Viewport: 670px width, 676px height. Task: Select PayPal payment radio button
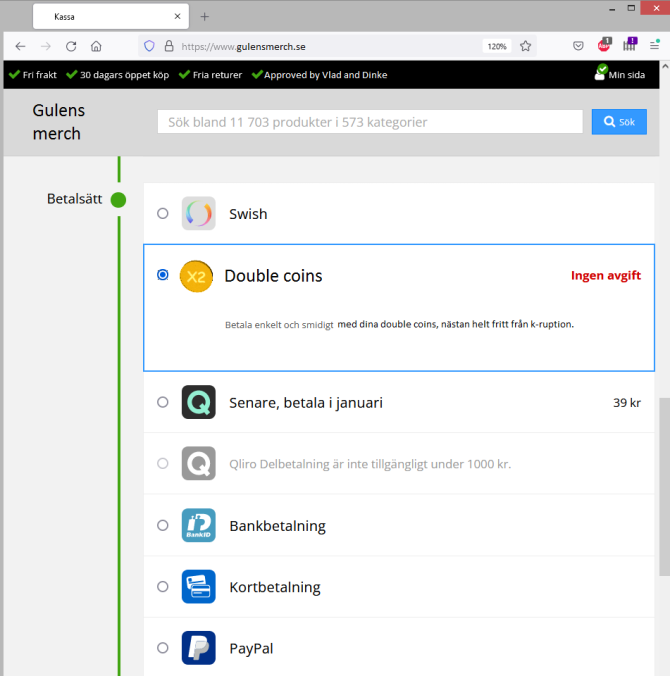click(163, 648)
